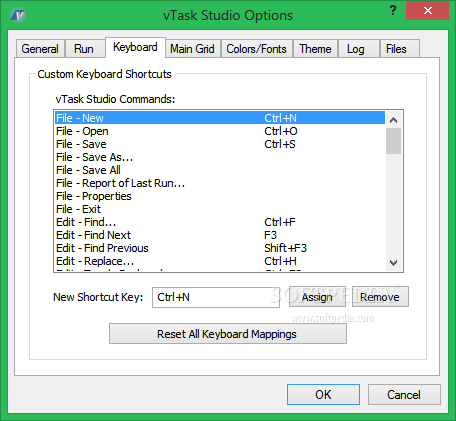This screenshot has width=456, height=421.
Task: Switch to the General tab
Action: (x=40, y=49)
